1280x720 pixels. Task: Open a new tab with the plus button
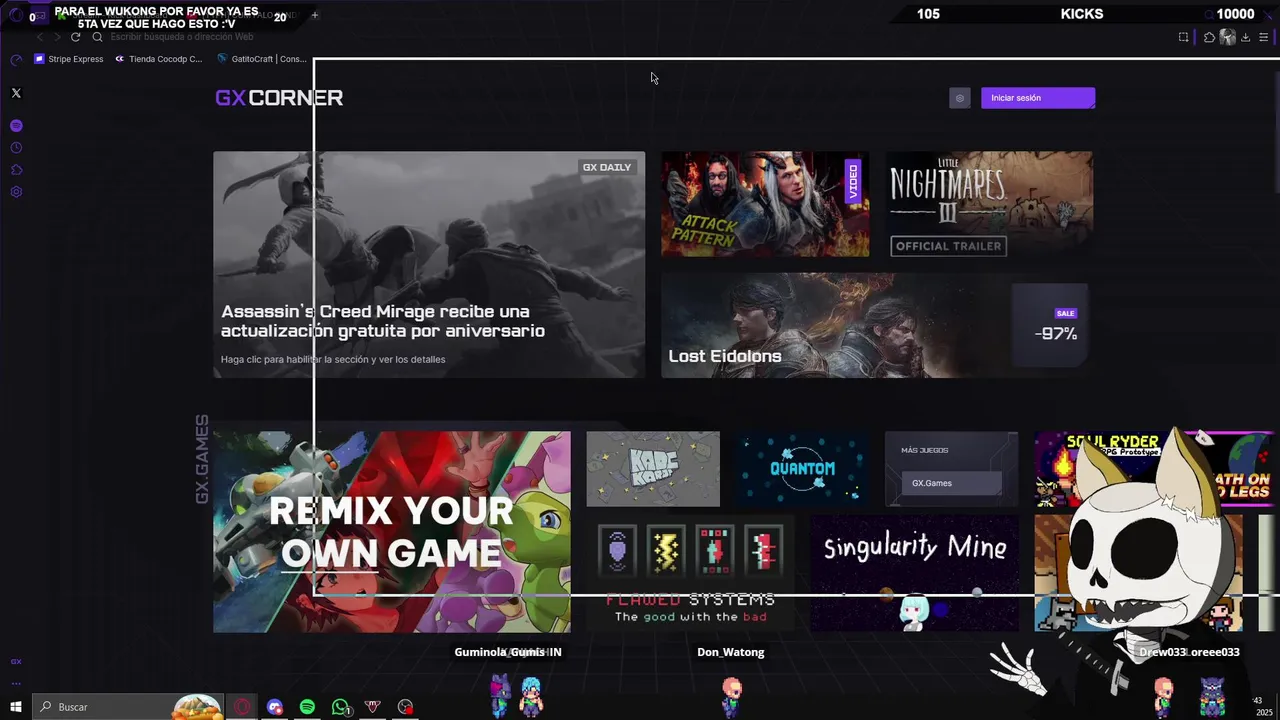pyautogui.click(x=315, y=15)
